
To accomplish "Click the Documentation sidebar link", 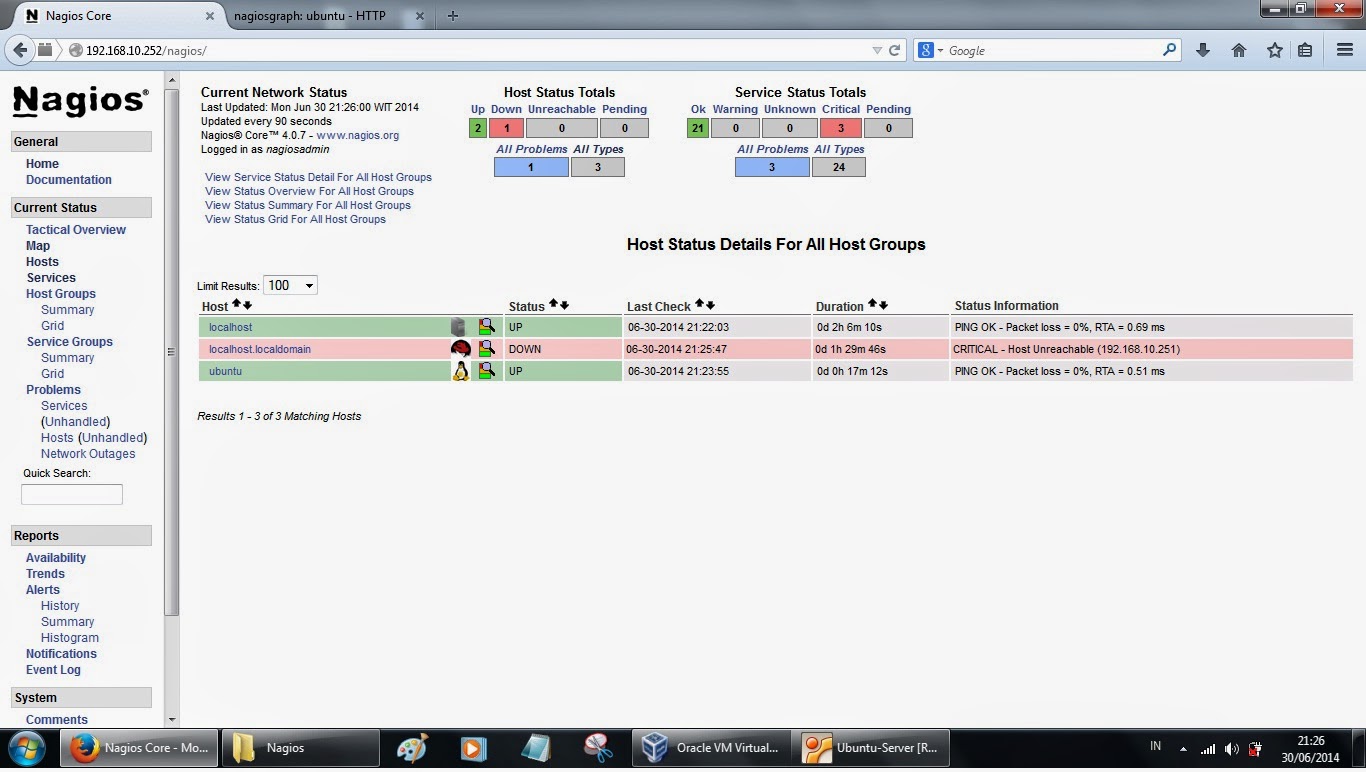I will [x=69, y=180].
